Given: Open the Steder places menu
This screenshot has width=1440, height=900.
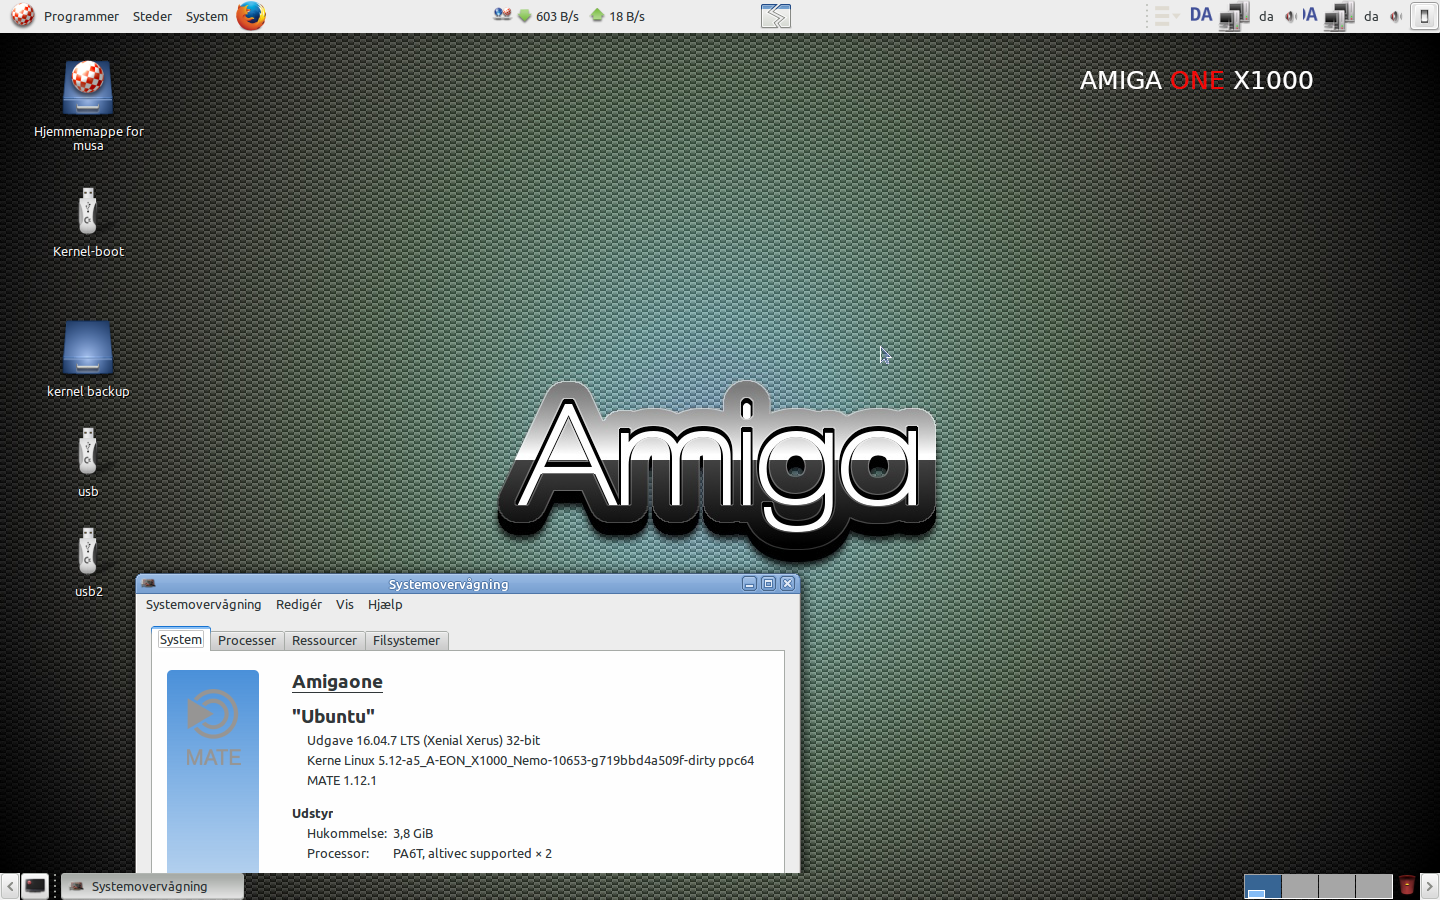Looking at the screenshot, I should (x=152, y=16).
